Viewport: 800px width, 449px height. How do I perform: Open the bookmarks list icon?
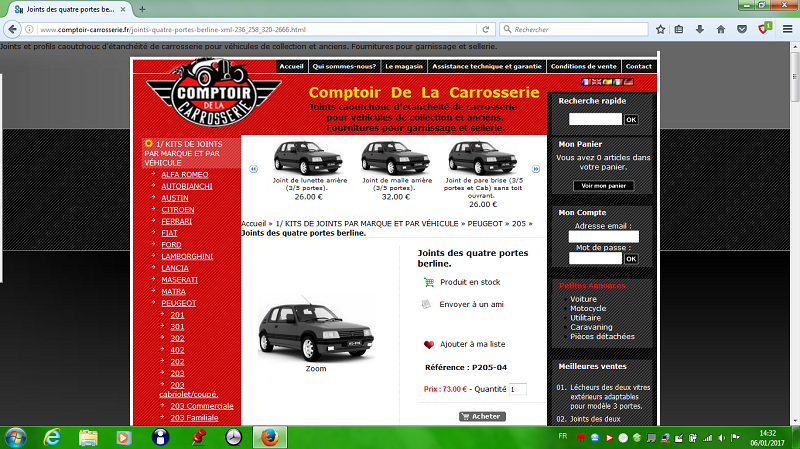679,30
